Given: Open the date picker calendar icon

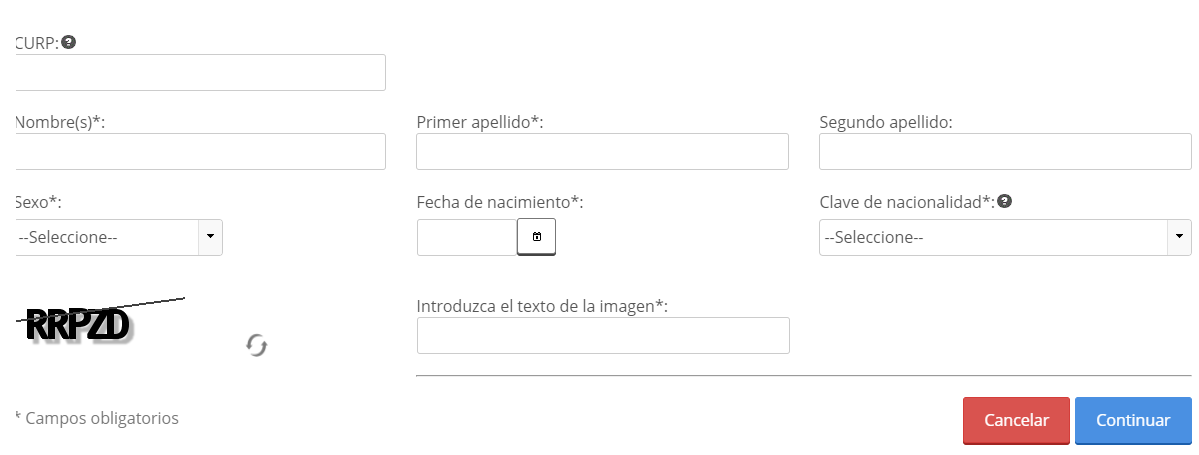Looking at the screenshot, I should (x=536, y=237).
